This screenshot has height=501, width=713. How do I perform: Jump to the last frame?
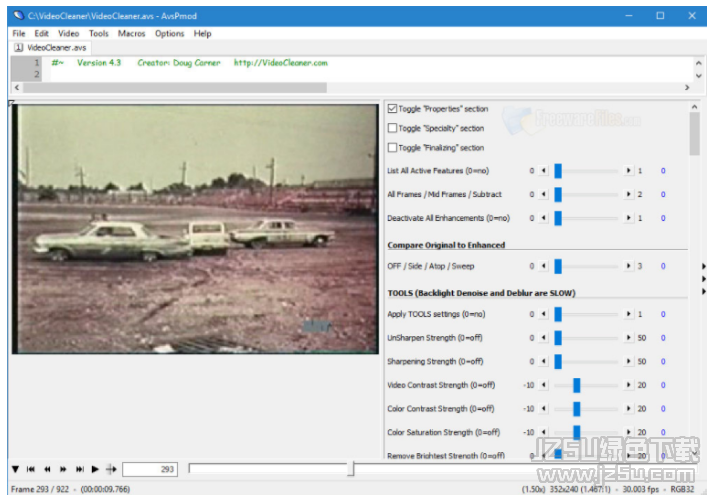(80, 469)
